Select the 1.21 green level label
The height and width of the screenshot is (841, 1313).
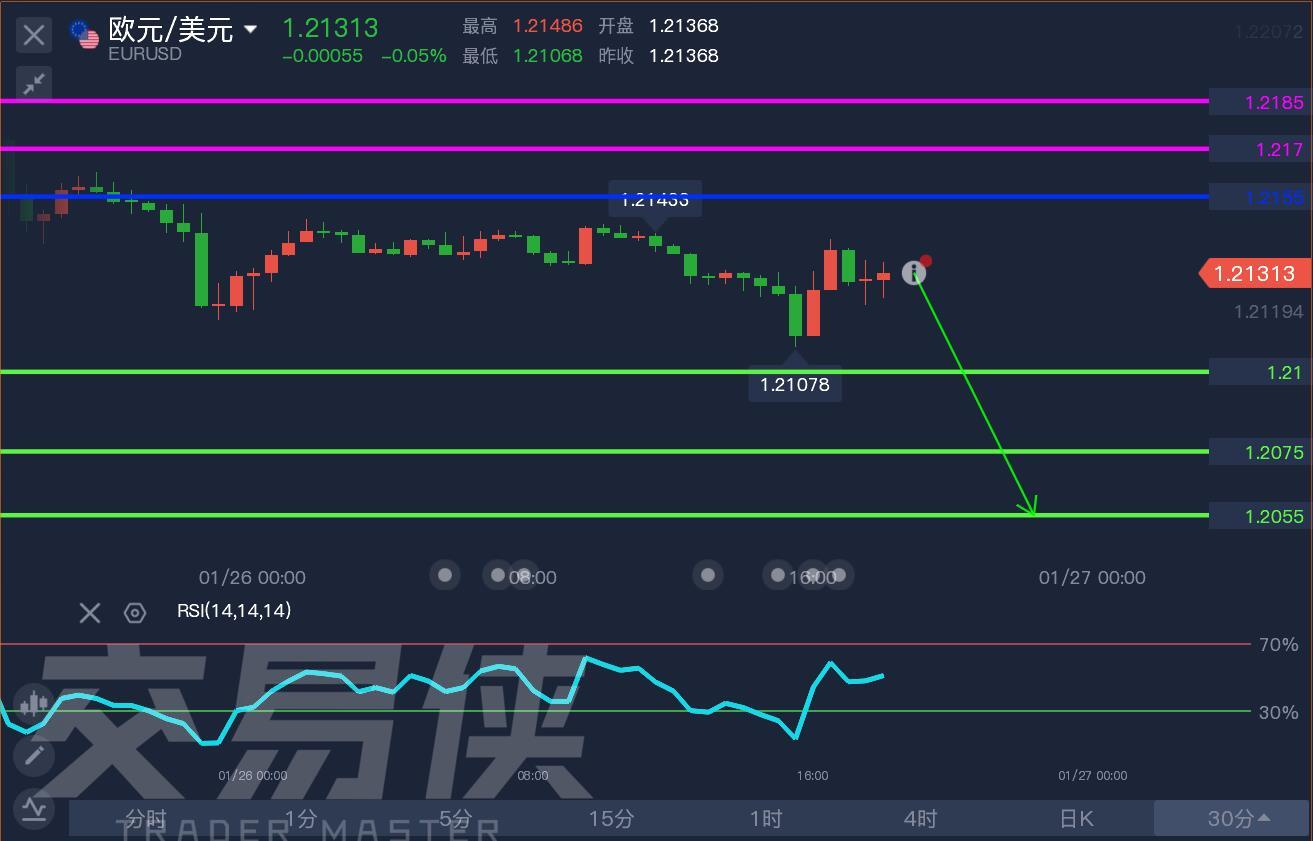1260,373
